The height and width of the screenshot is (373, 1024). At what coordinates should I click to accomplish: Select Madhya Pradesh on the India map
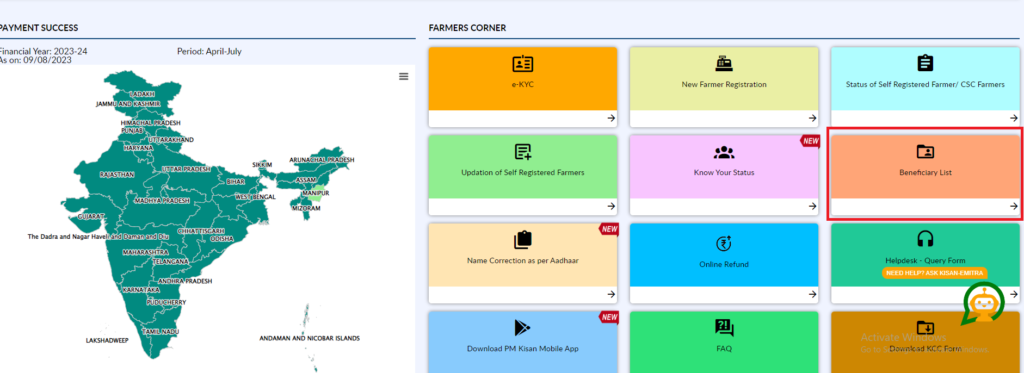tap(162, 201)
